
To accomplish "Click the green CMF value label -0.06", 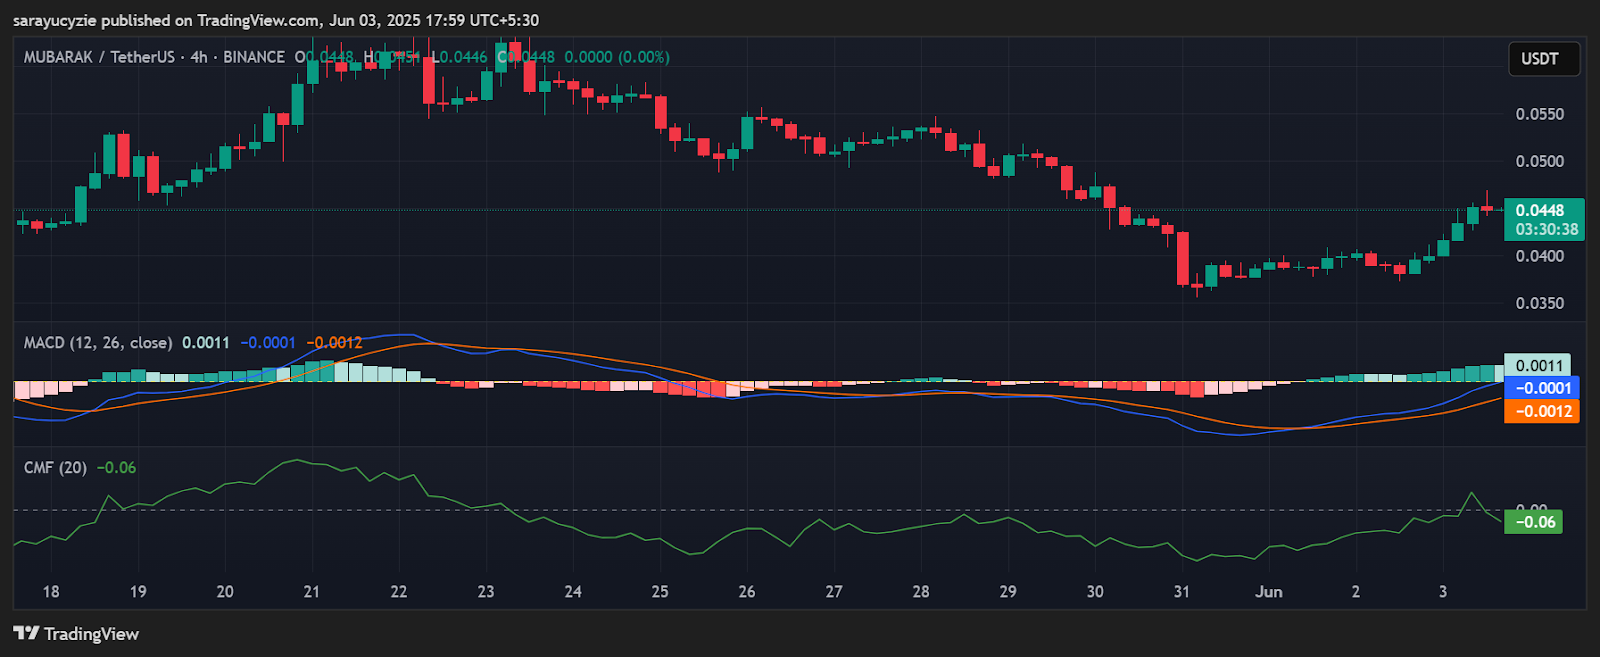I will click(1533, 522).
